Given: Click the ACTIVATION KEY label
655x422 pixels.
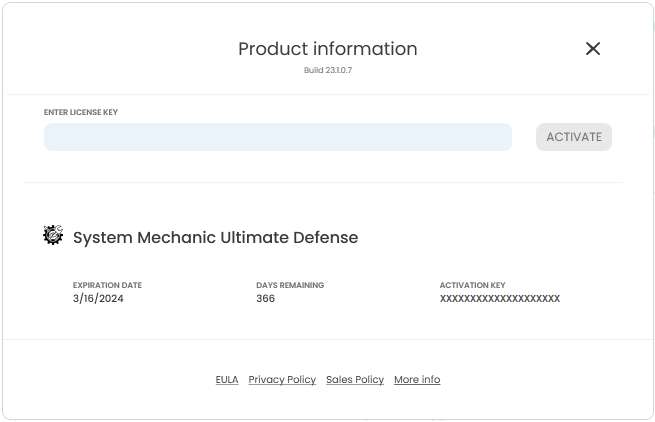Looking at the screenshot, I should 472,285.
